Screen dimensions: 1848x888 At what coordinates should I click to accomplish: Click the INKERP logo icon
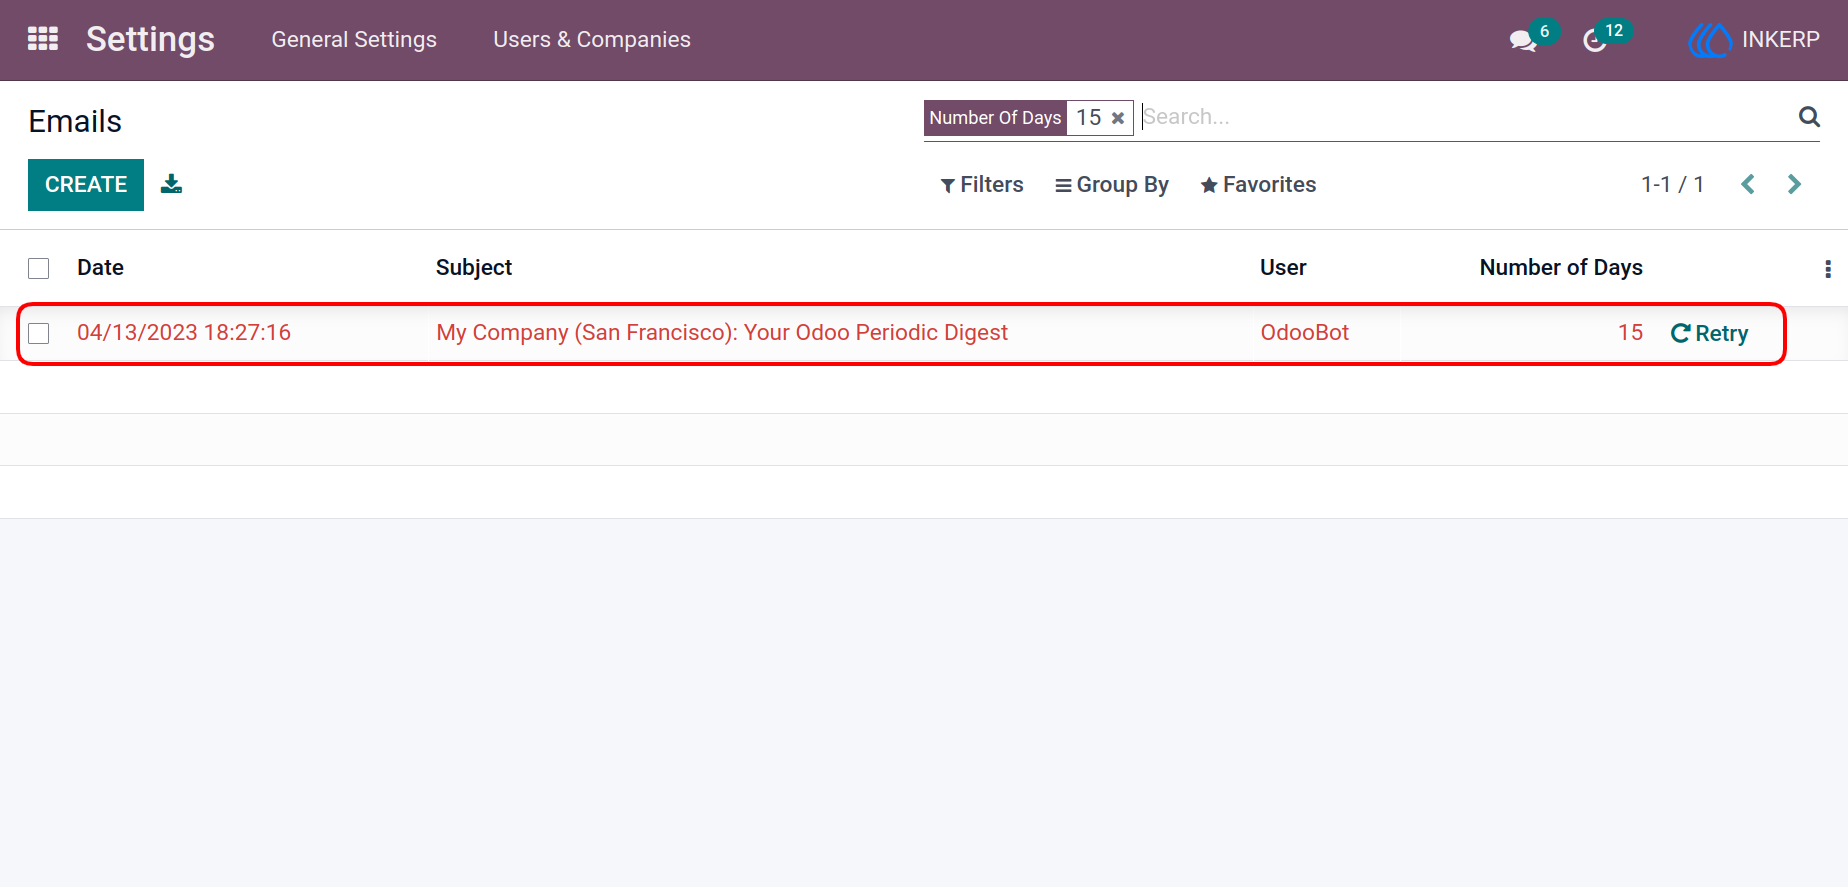[x=1710, y=40]
